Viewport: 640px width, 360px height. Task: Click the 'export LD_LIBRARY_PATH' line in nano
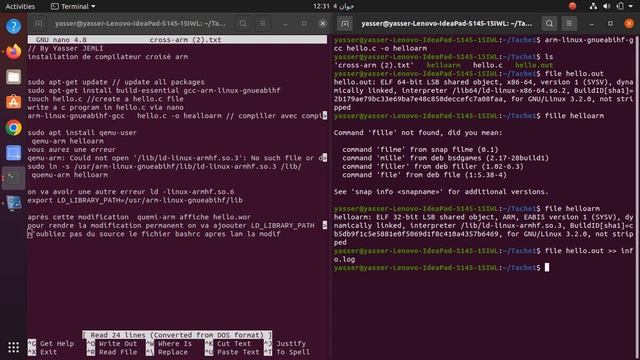point(135,200)
